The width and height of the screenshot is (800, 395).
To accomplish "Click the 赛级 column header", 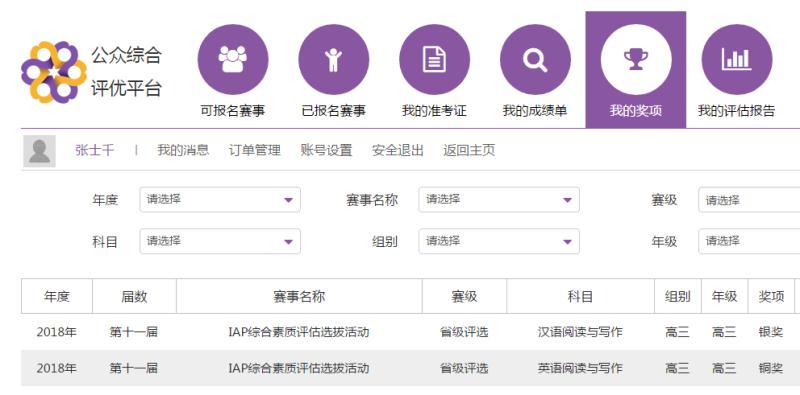I will click(464, 297).
